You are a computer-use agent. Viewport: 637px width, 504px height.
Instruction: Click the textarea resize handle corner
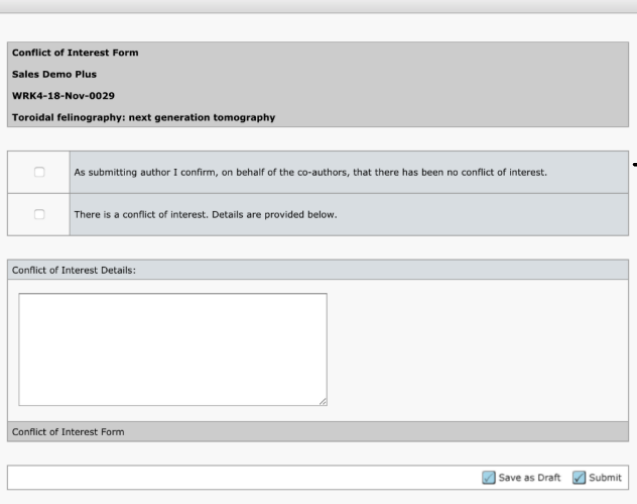(x=323, y=402)
